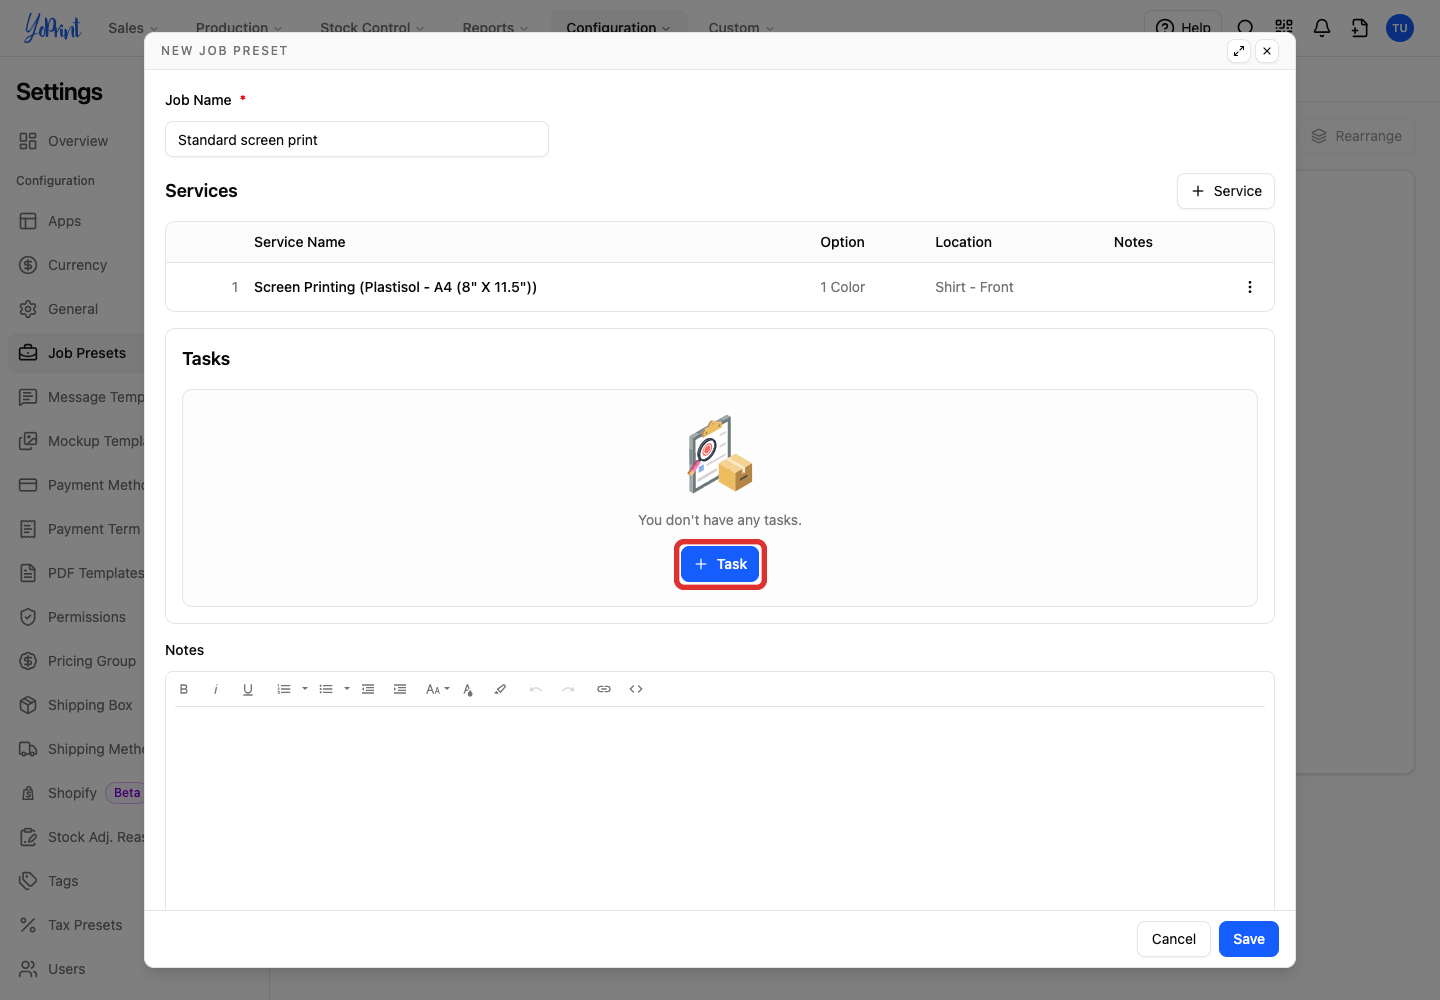1440x1000 pixels.
Task: Expand the dialog to full screen
Action: pyautogui.click(x=1239, y=51)
